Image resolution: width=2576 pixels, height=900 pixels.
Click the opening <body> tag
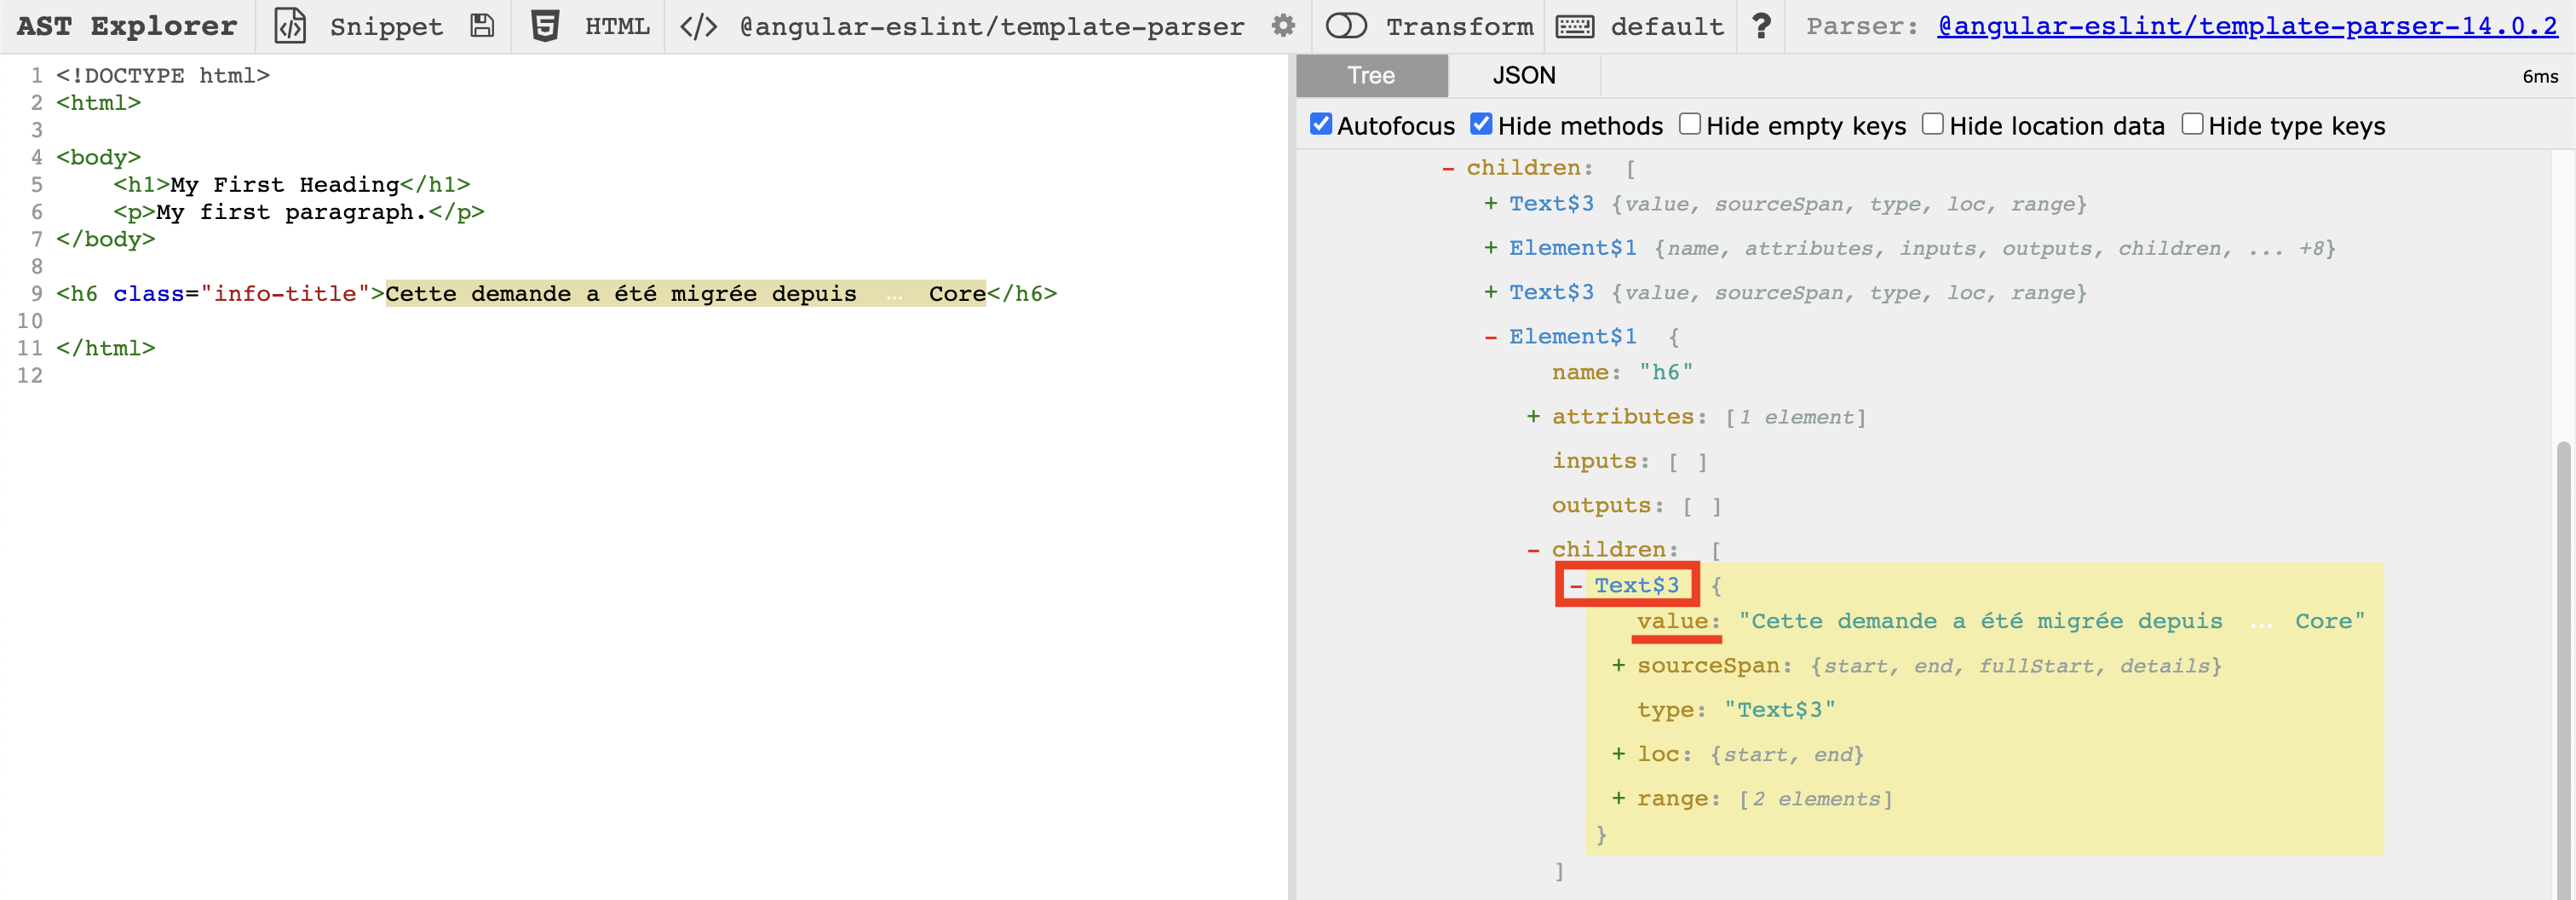point(99,157)
